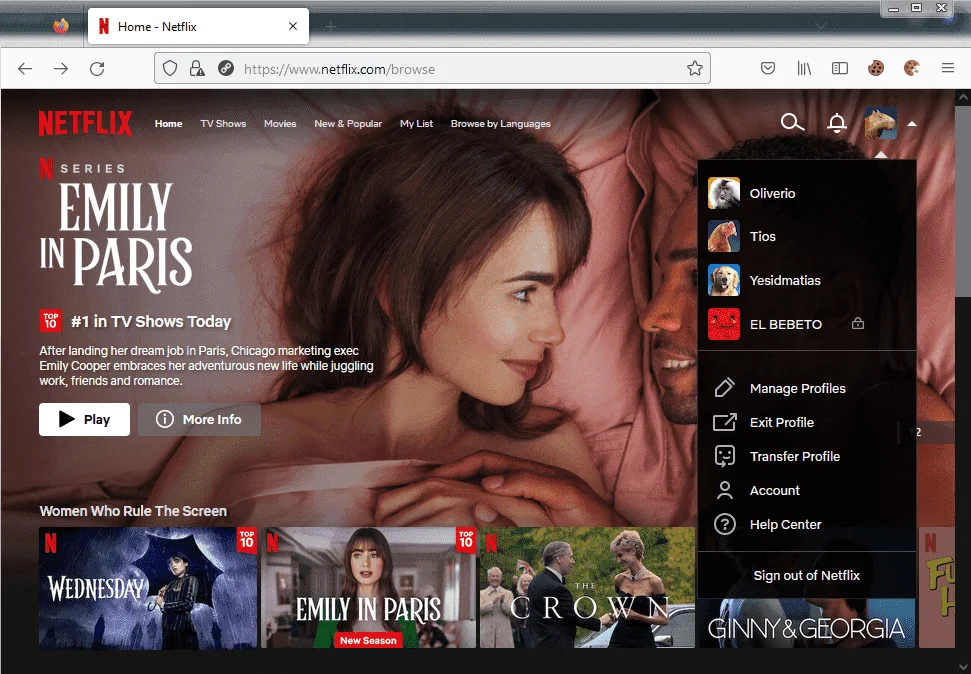Screen dimensions: 971x674
Task: Open My List navigation link
Action: pos(416,123)
